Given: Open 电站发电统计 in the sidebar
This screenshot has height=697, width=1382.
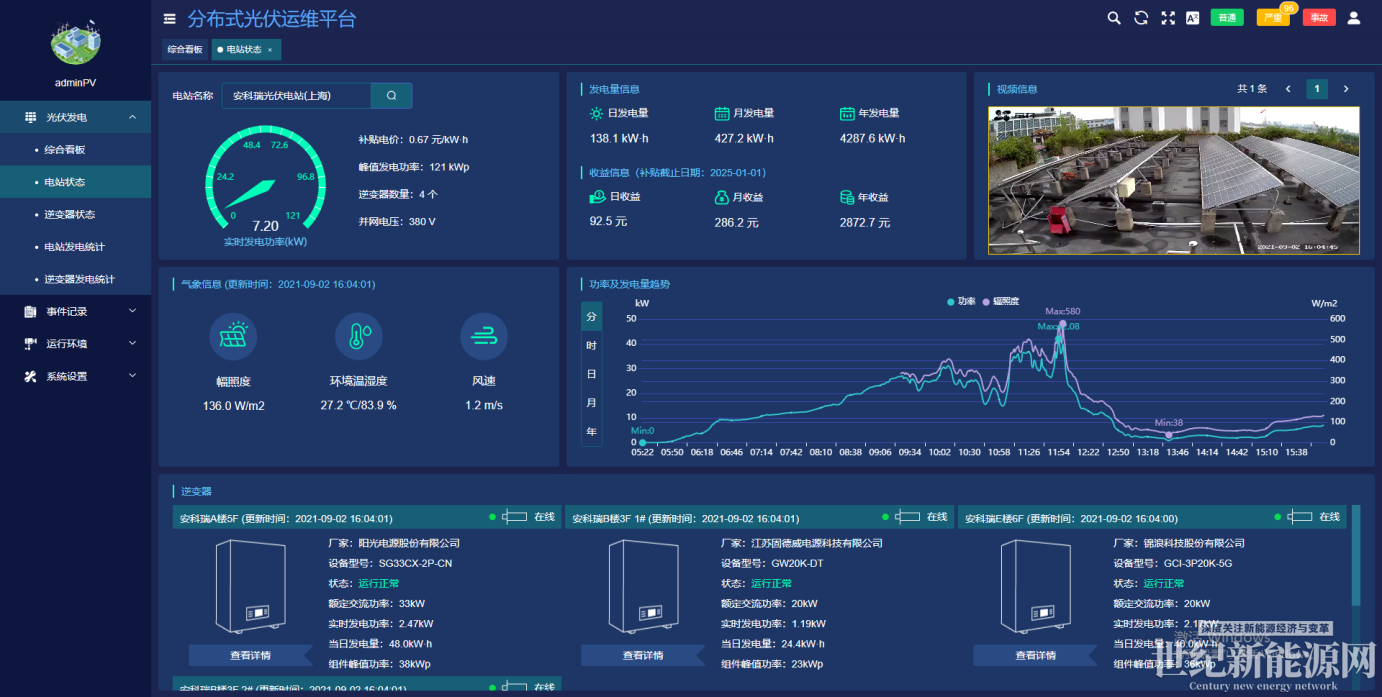Looking at the screenshot, I should 75,246.
